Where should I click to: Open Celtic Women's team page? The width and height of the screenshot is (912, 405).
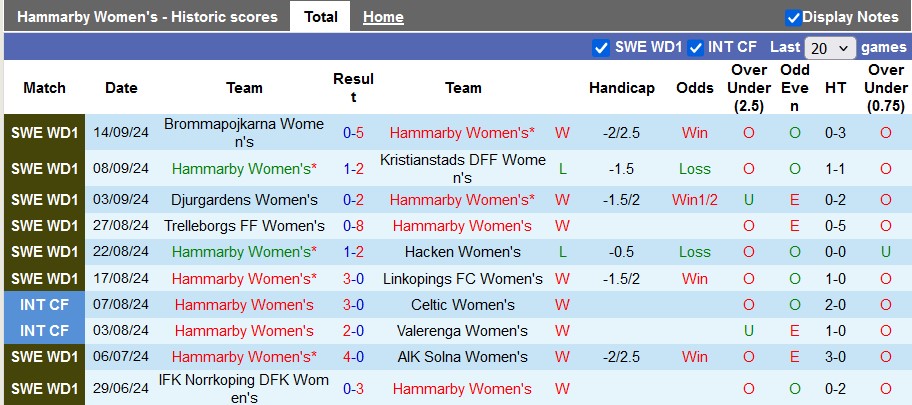(x=463, y=305)
